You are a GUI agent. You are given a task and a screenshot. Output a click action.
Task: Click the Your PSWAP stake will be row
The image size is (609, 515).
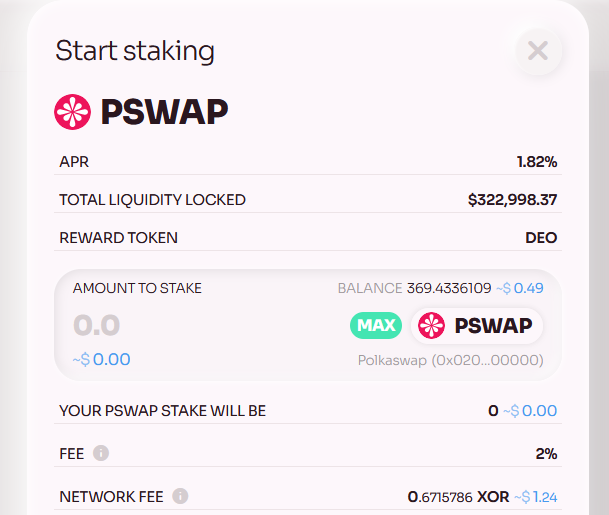pos(308,411)
